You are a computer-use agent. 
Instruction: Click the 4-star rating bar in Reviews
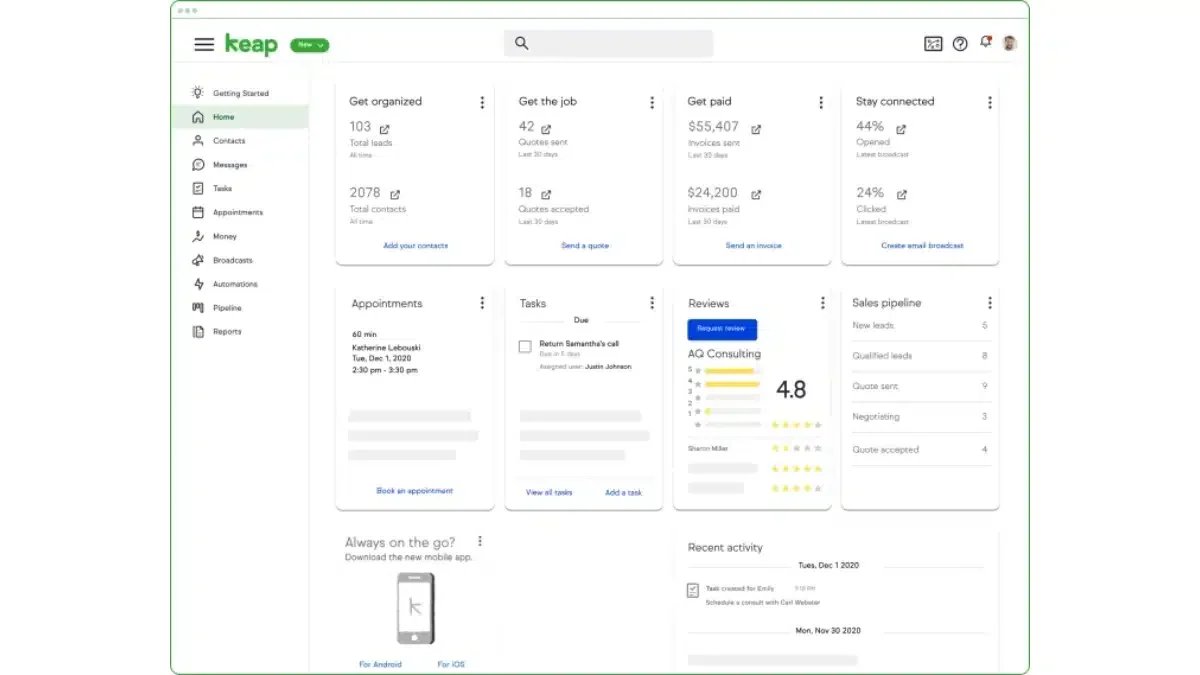click(x=733, y=383)
